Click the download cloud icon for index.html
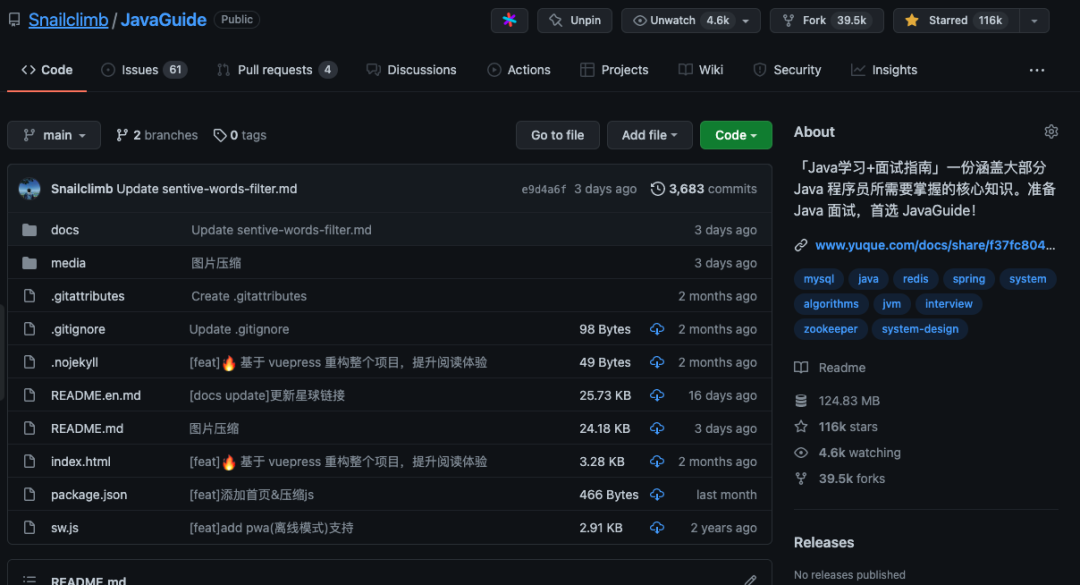Screen dimensions: 1080x585 point(657,462)
